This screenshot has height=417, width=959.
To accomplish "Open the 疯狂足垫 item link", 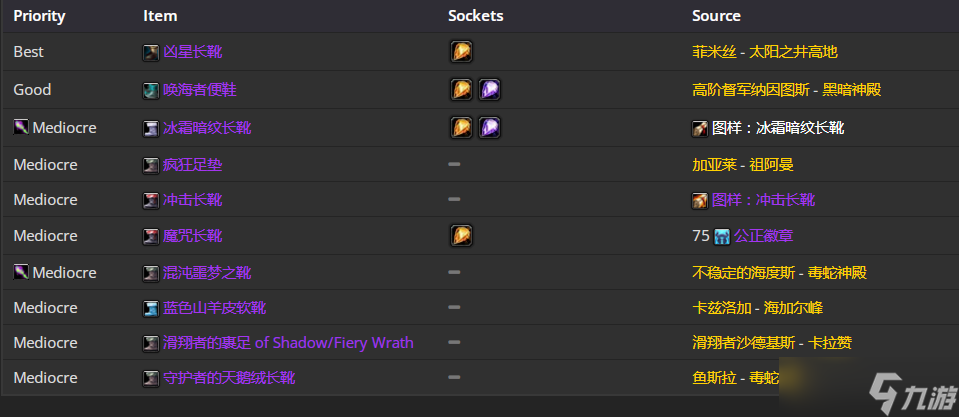I will point(193,164).
